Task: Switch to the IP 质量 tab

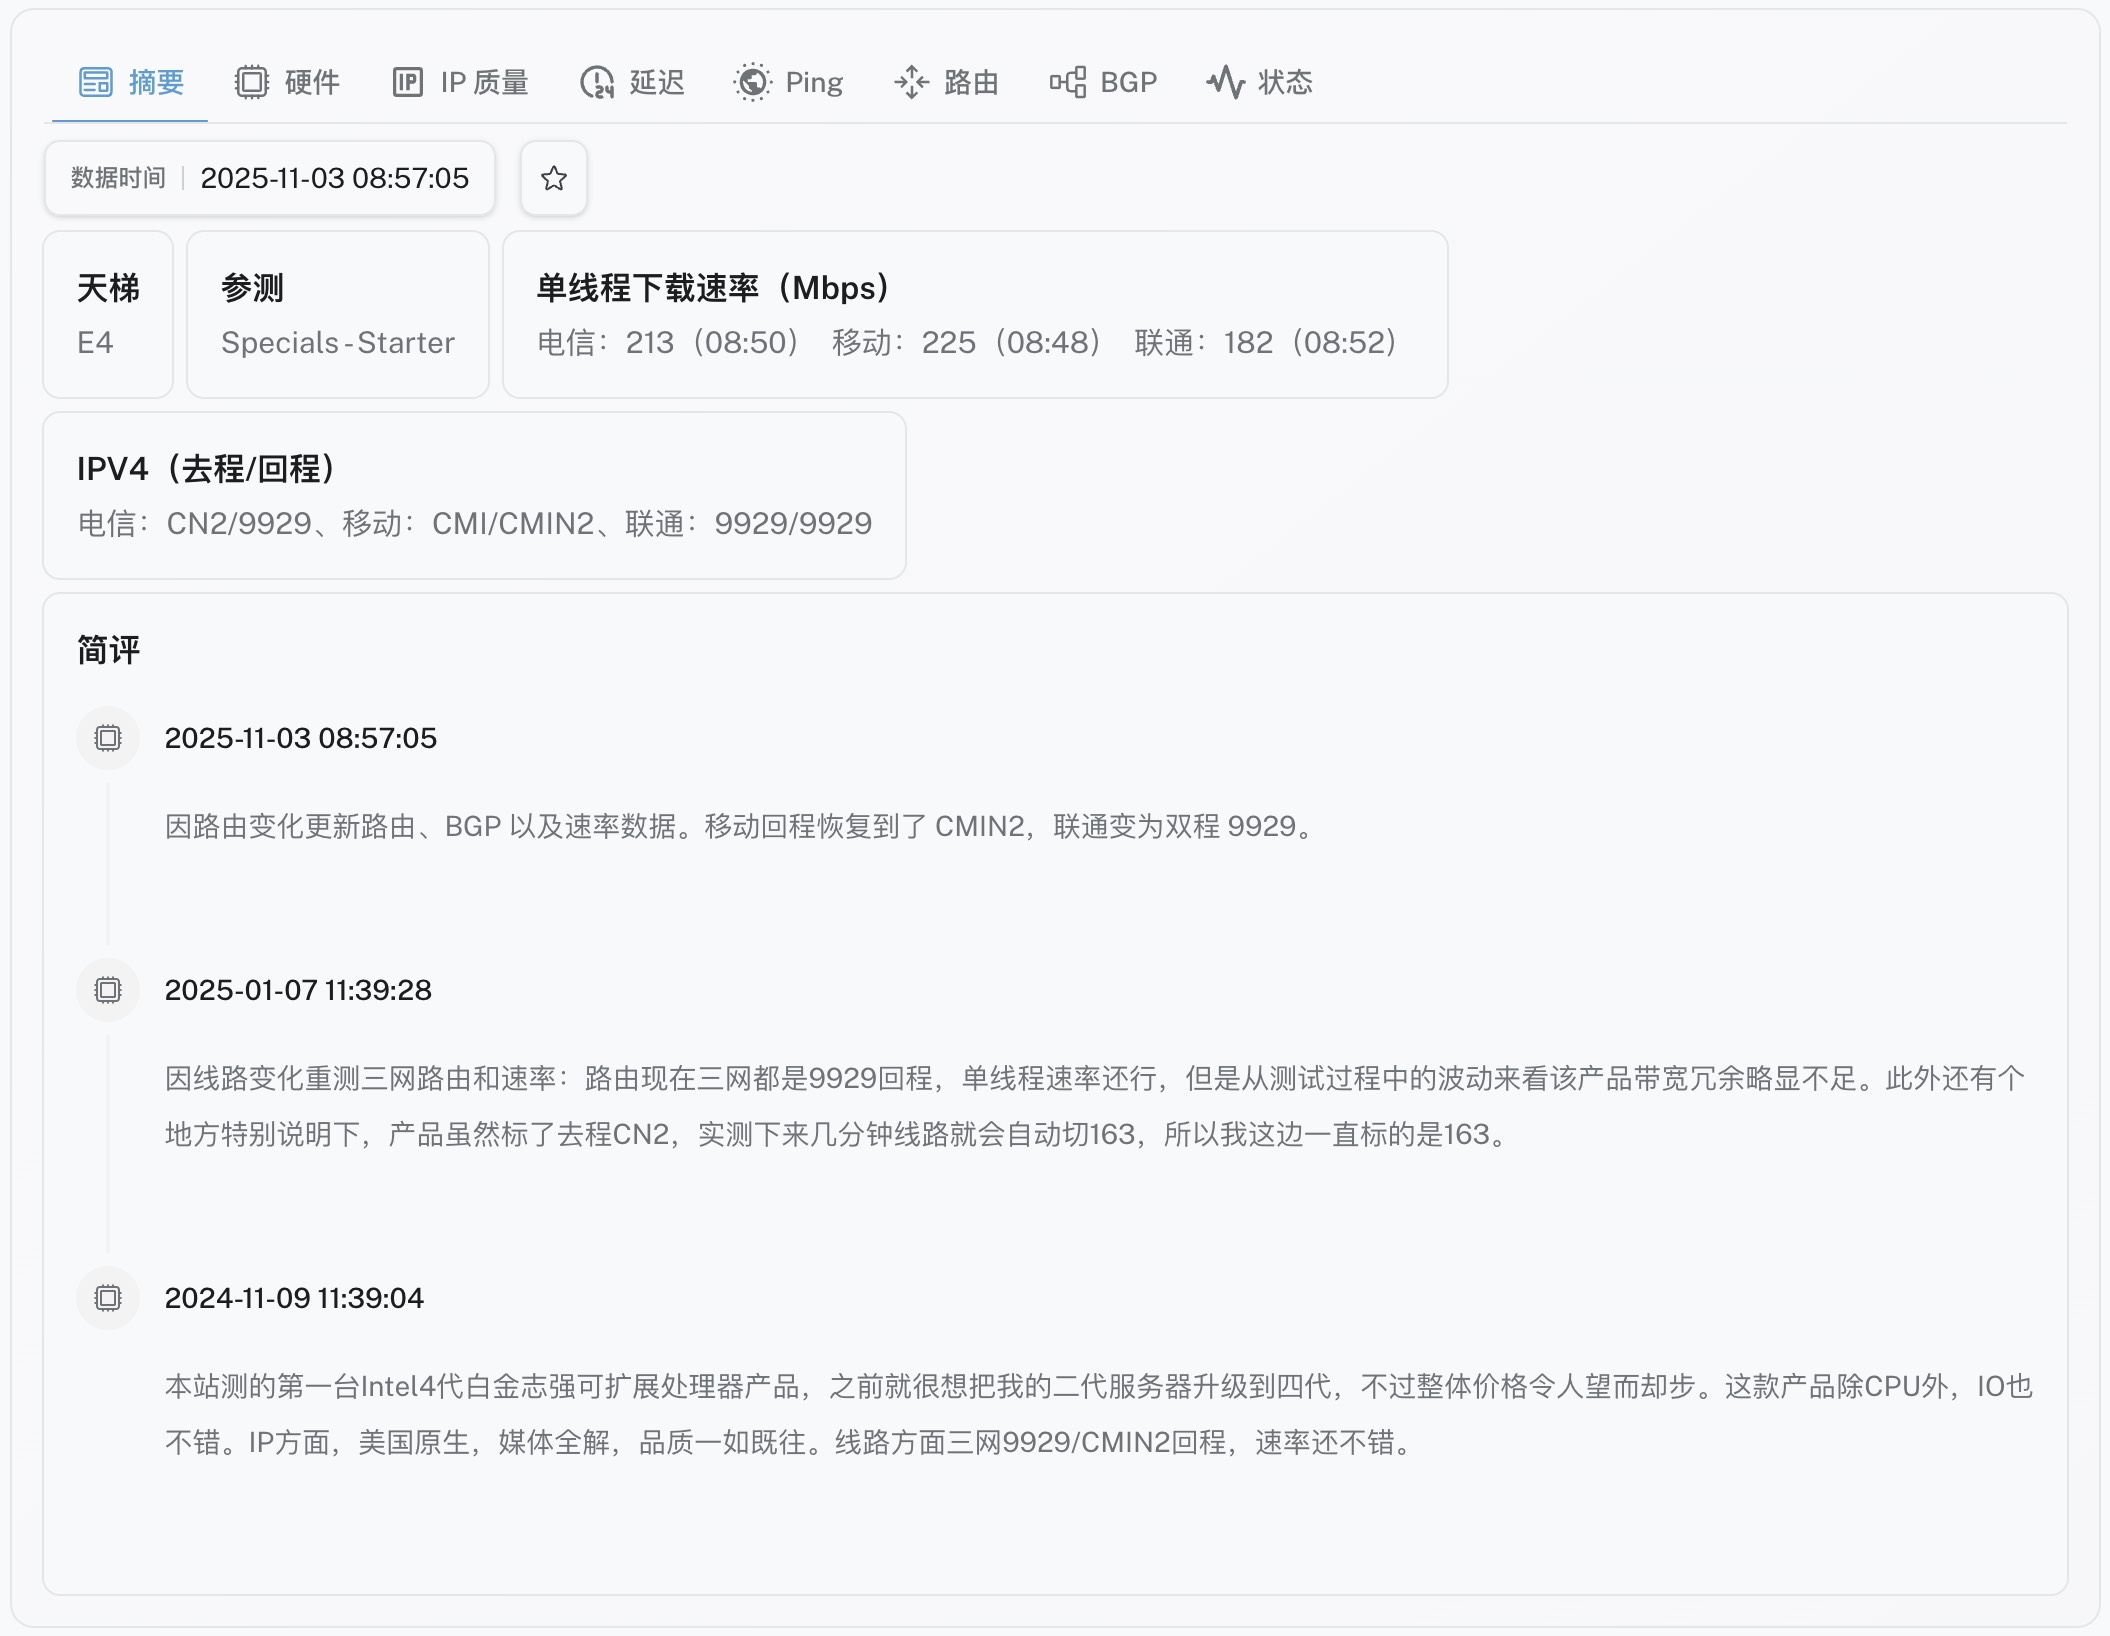Action: pyautogui.click(x=484, y=82)
